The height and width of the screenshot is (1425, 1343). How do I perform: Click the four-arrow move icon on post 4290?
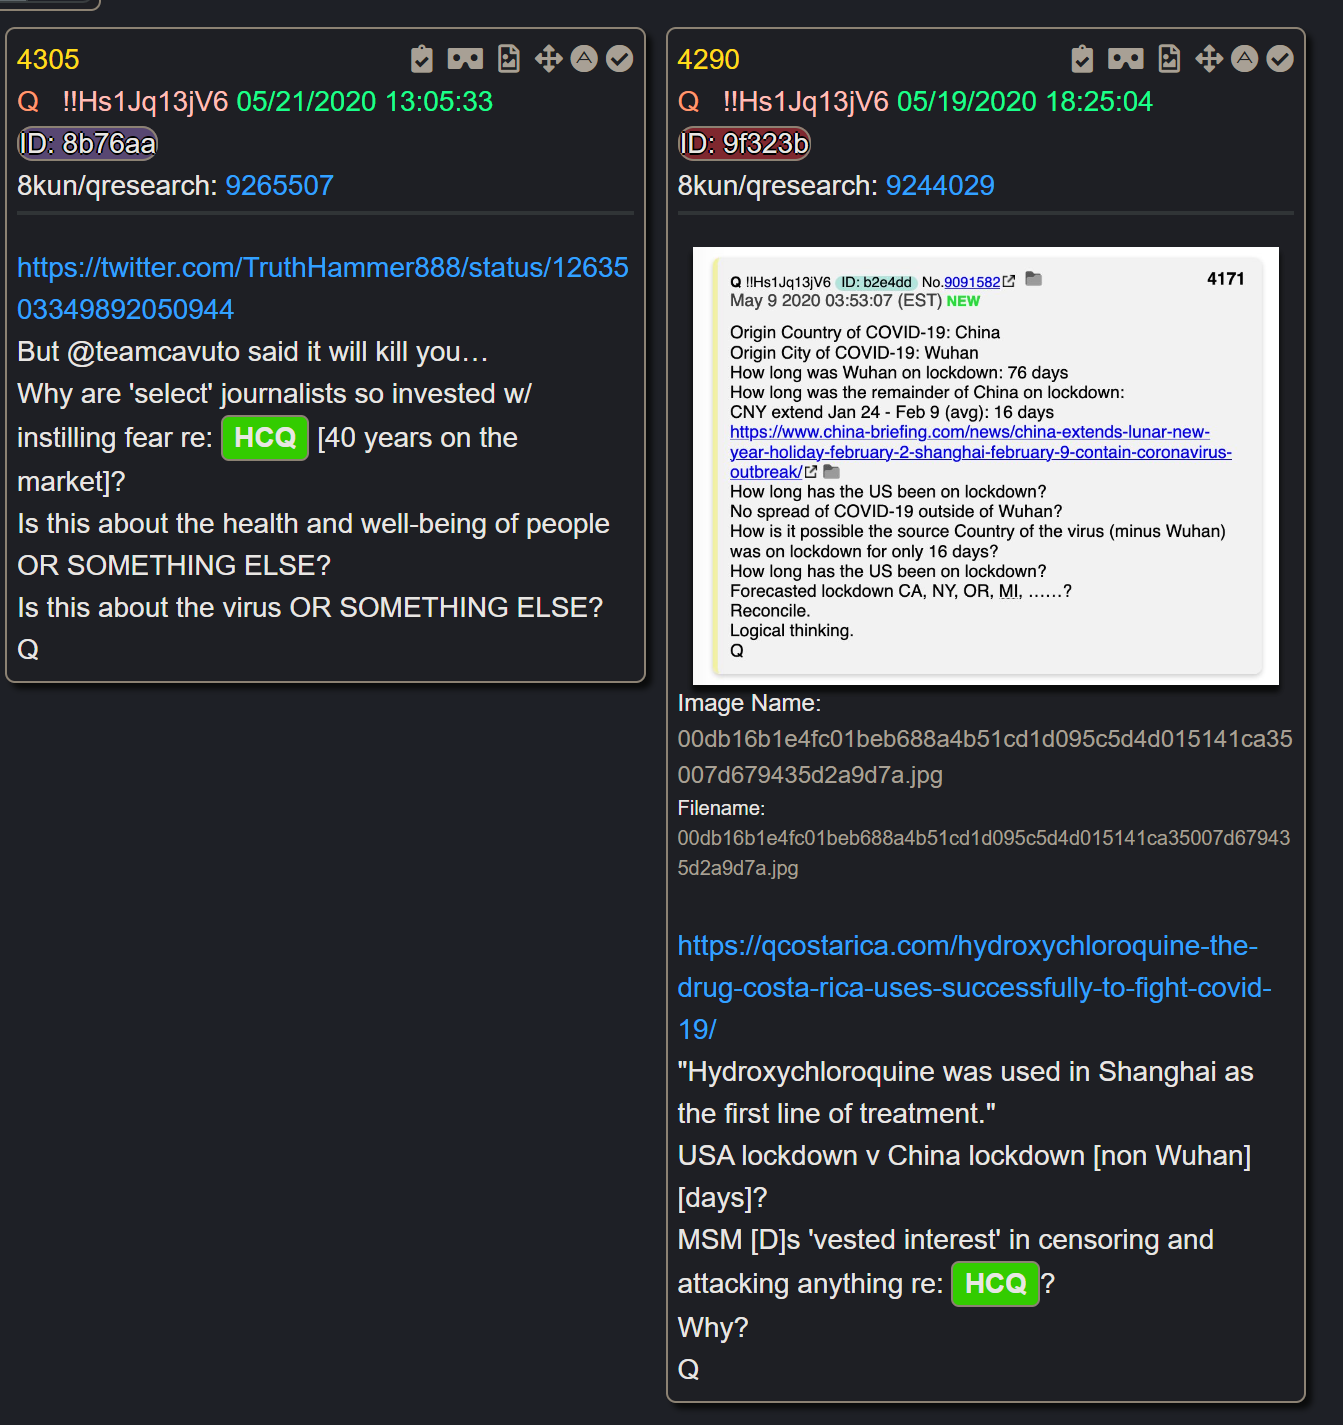pos(1209,59)
